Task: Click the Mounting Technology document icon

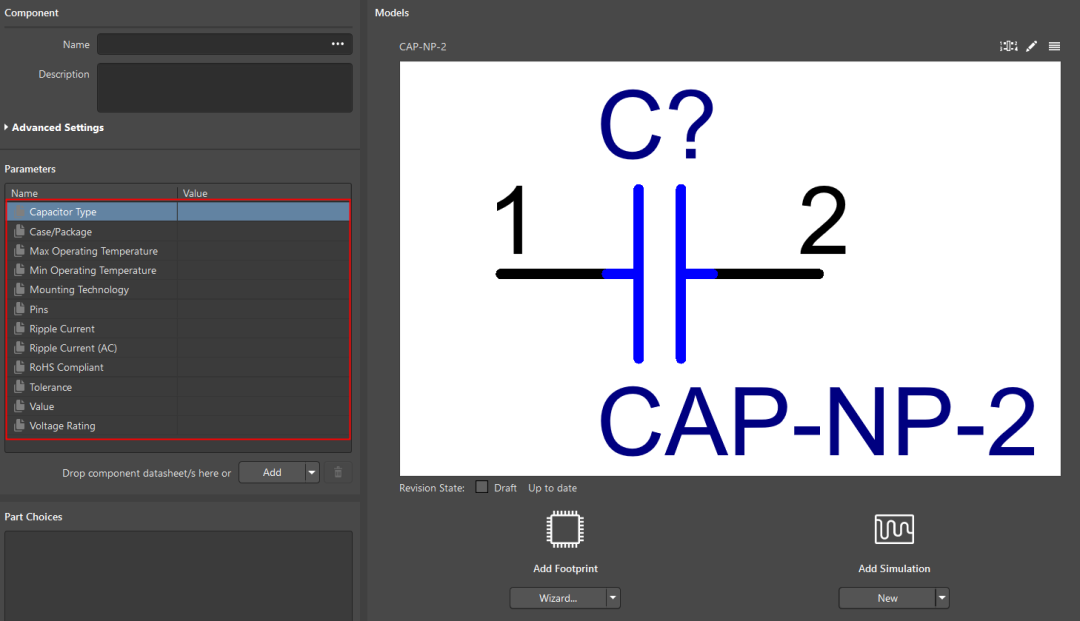Action: tap(19, 289)
